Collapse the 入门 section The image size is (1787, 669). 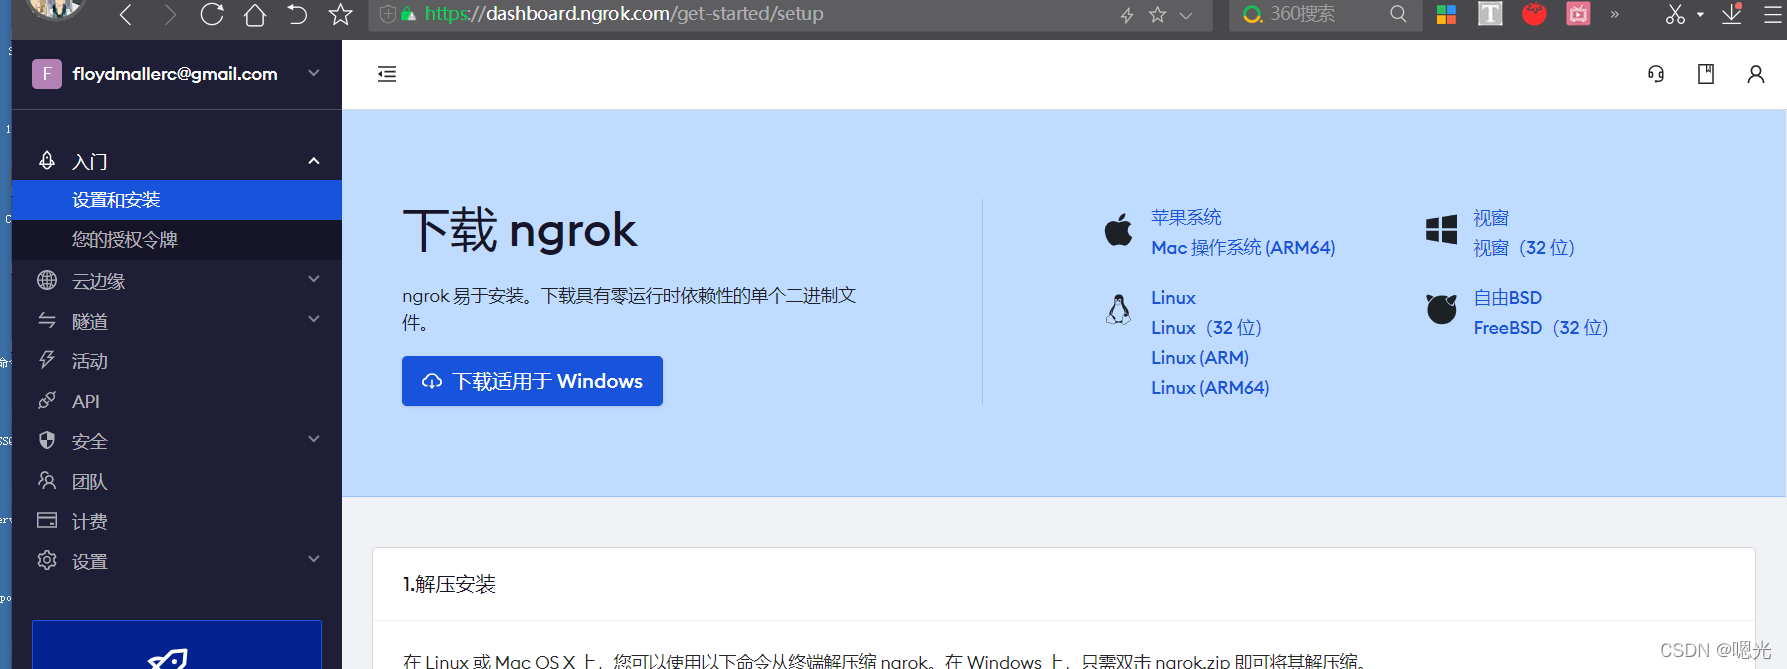pos(177,161)
